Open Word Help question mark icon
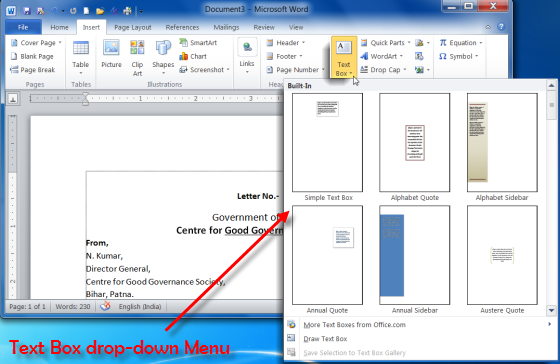 [501, 27]
